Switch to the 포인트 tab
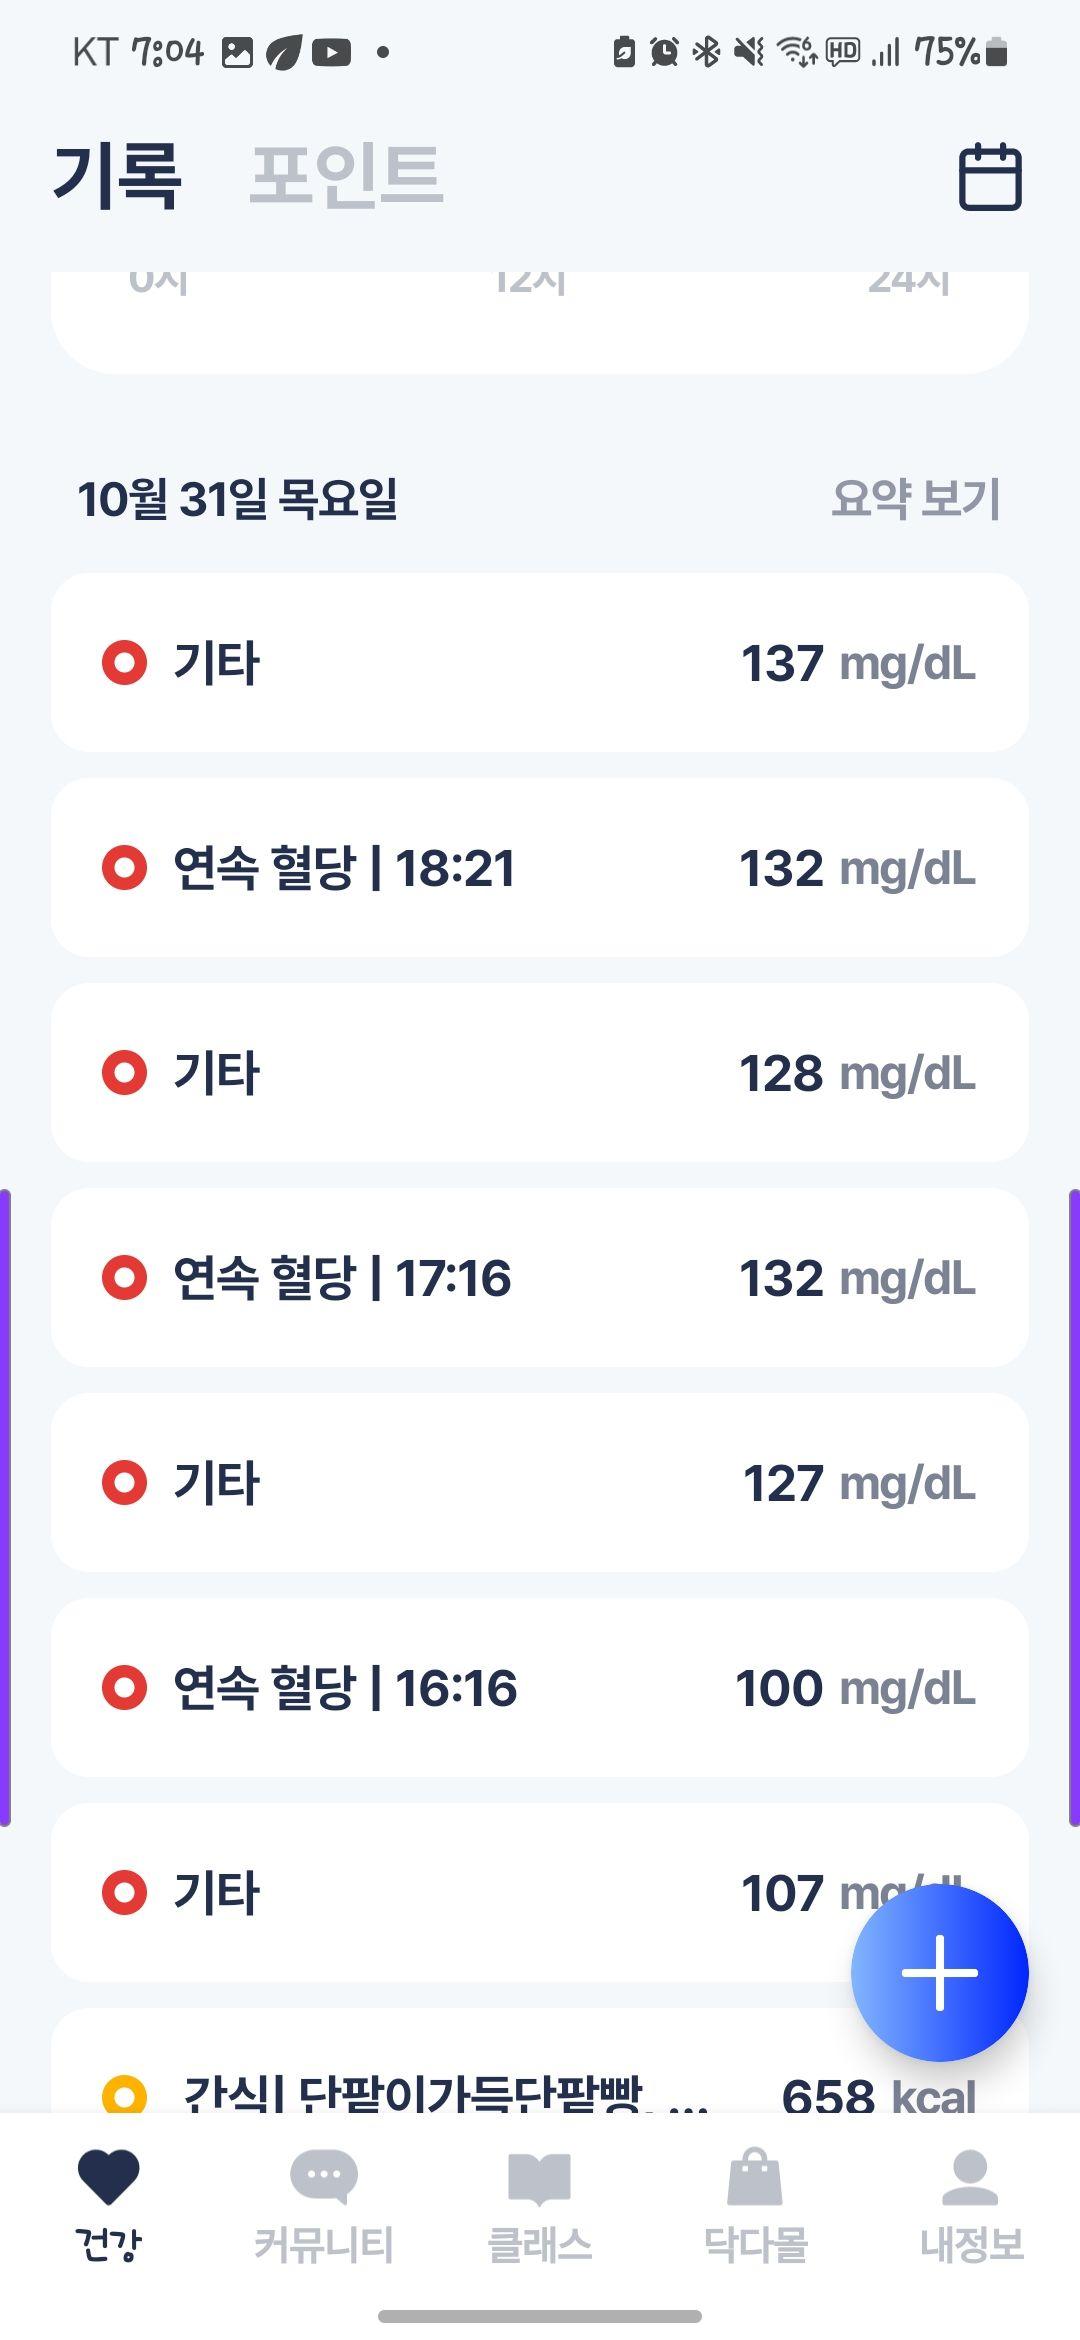This screenshot has width=1080, height=2340. tap(346, 175)
